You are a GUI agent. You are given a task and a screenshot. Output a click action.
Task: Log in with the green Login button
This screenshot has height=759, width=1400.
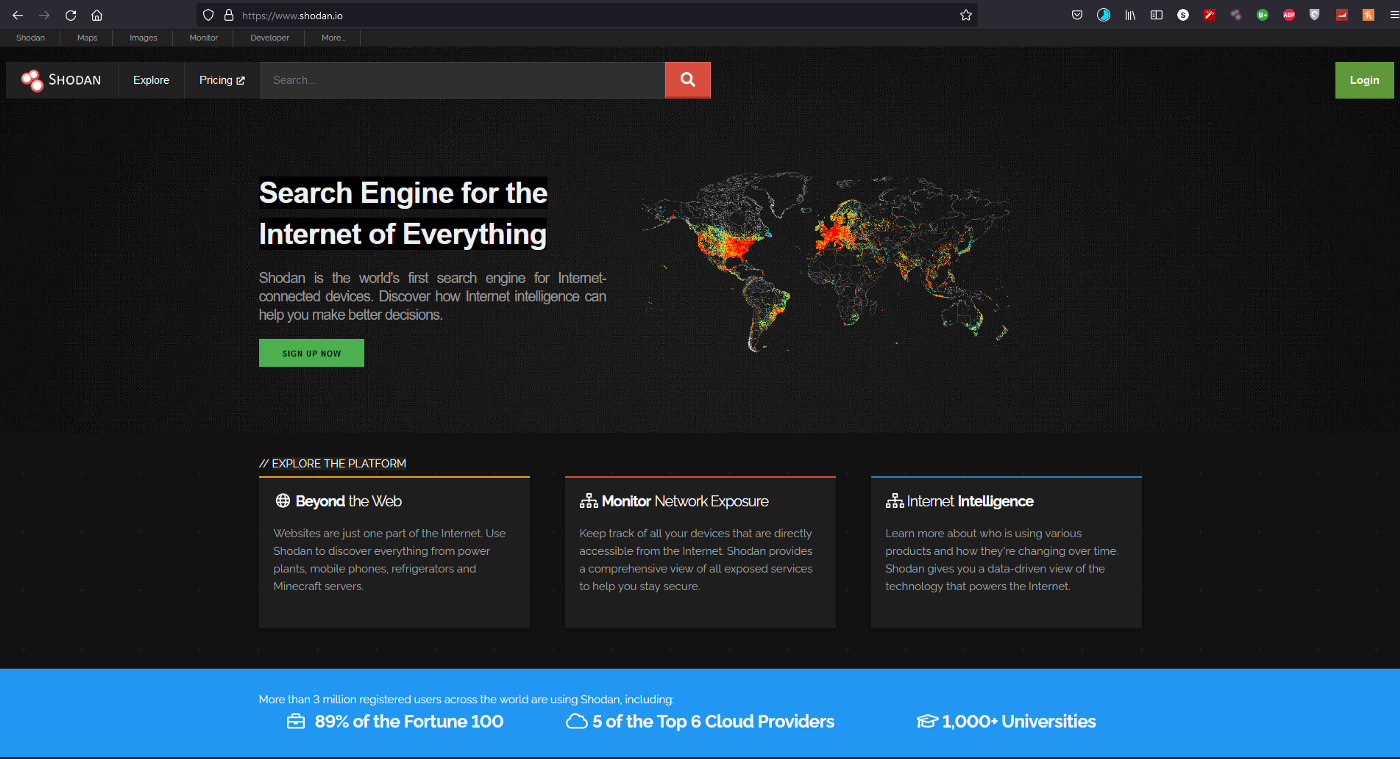1364,80
